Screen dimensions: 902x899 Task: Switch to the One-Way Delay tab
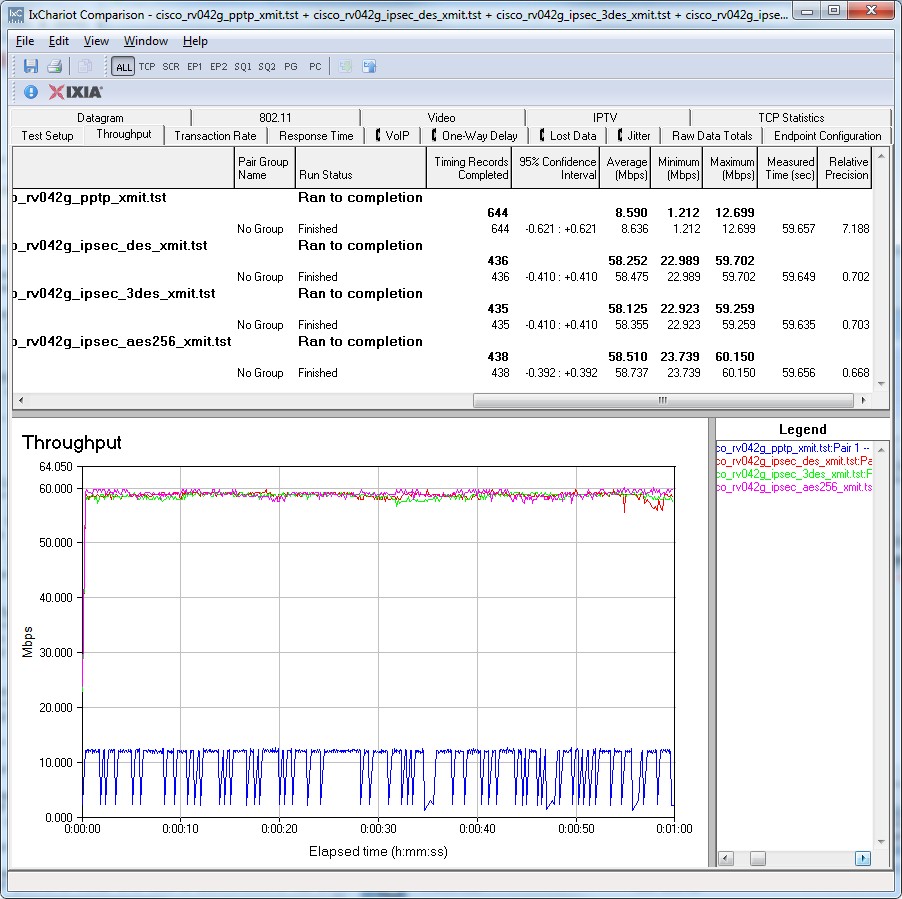coord(475,136)
